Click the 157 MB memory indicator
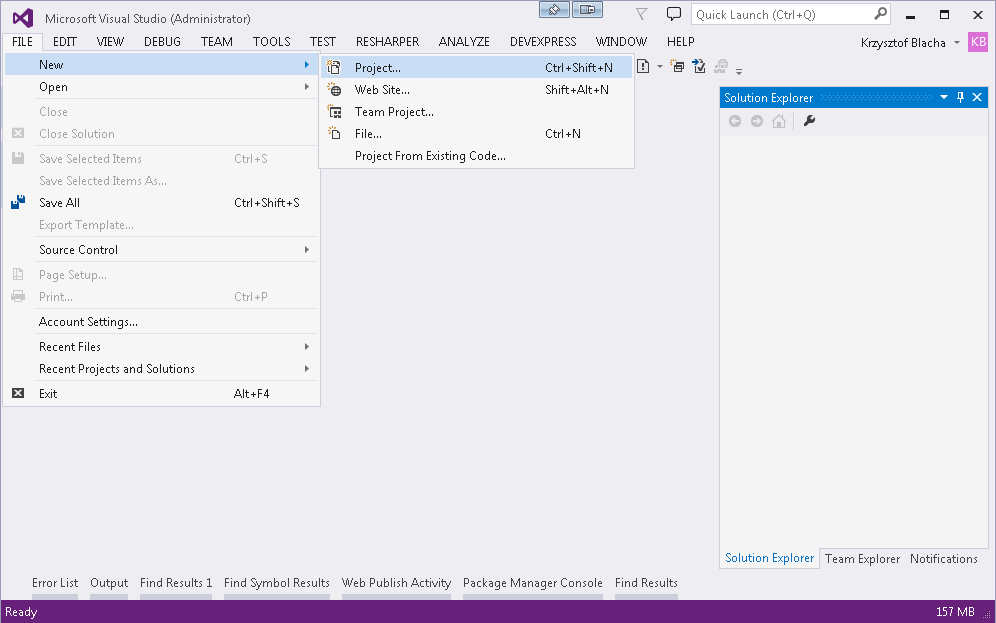The width and height of the screenshot is (996, 623). [x=955, y=612]
